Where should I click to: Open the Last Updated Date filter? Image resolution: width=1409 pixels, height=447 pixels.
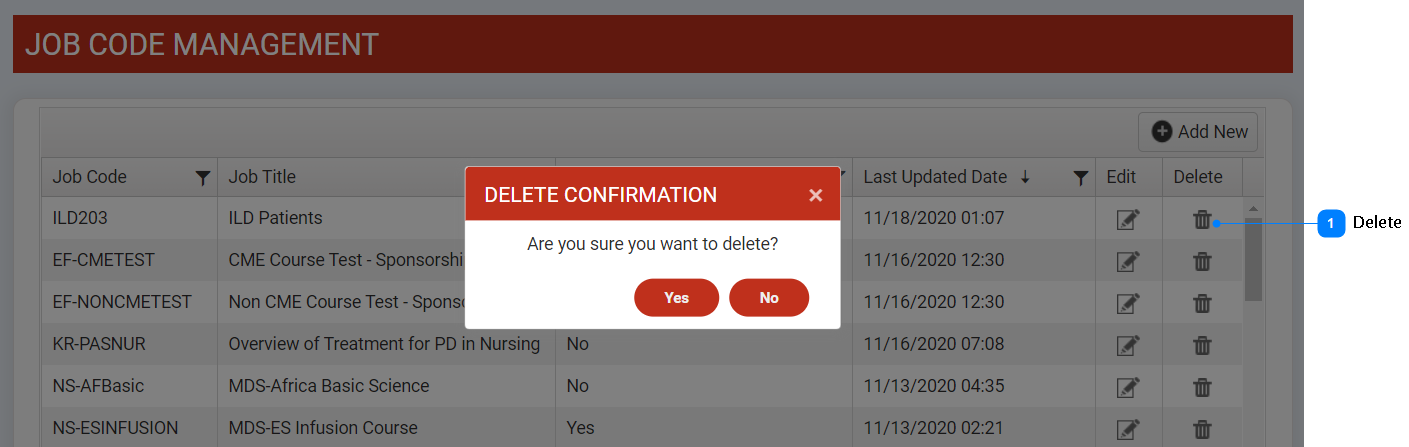1080,178
